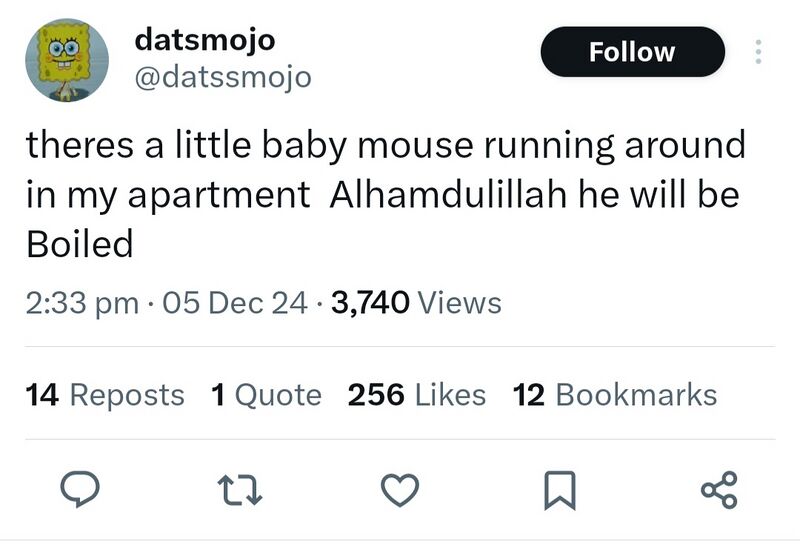Show the 256 Likes list
800x544 pixels.
(417, 395)
